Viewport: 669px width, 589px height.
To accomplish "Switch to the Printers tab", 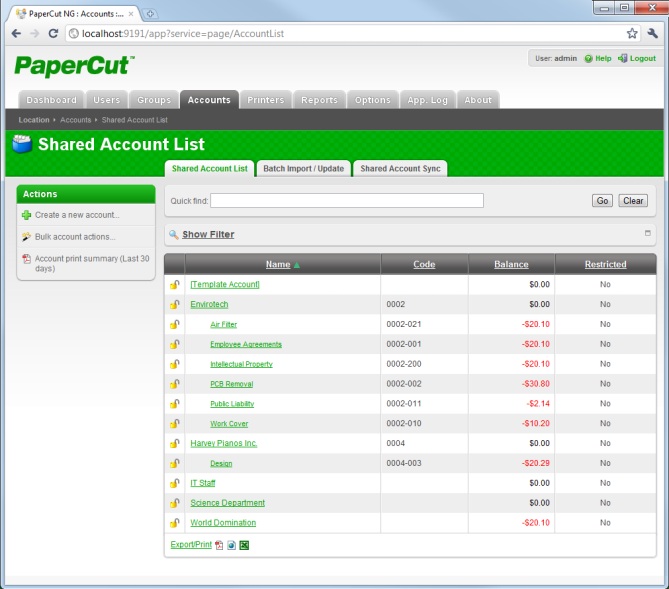I will pyautogui.click(x=266, y=100).
